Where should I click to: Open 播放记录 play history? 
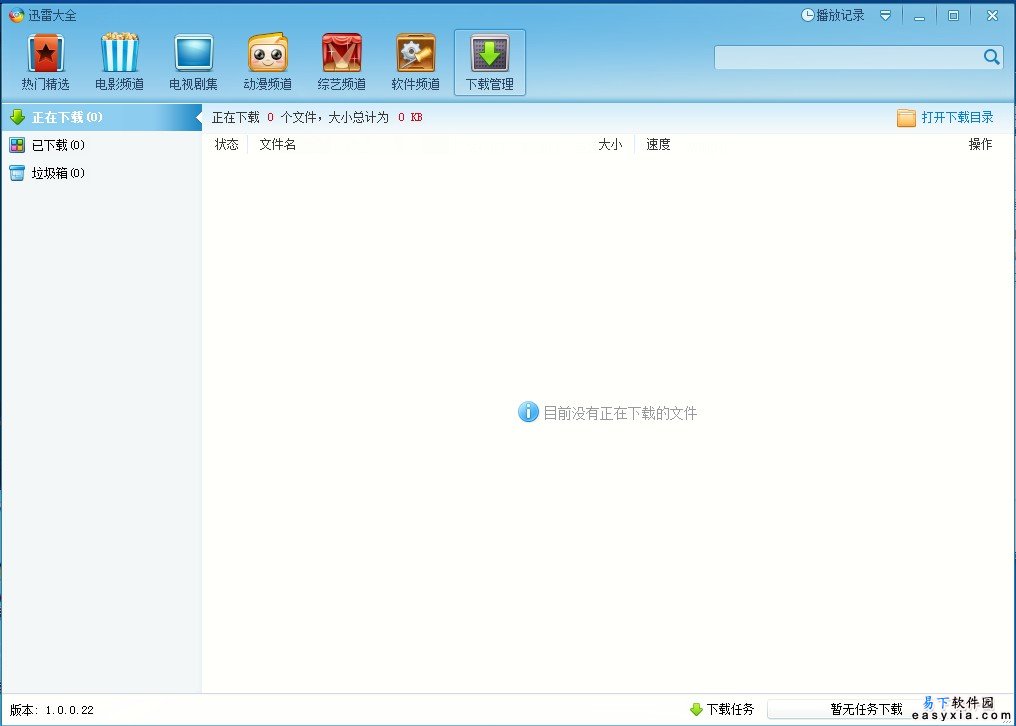833,15
